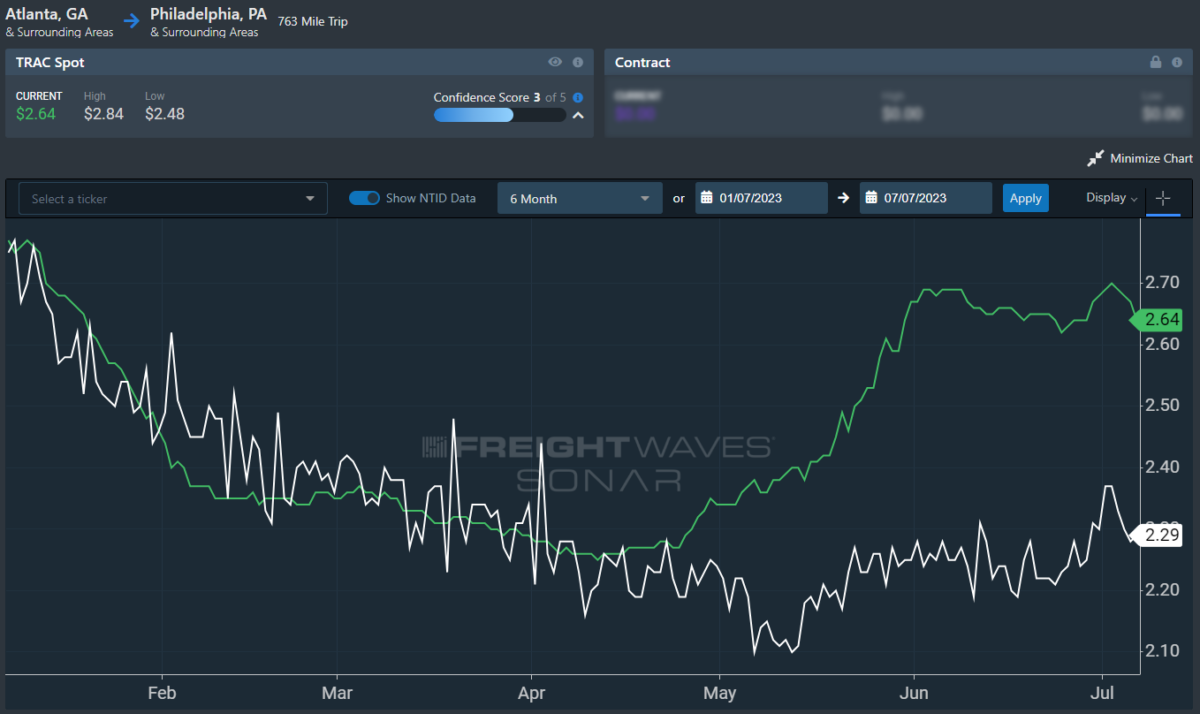Screen dimensions: 1200x714
Task: Select the crosshair cursor tool
Action: click(x=1163, y=198)
